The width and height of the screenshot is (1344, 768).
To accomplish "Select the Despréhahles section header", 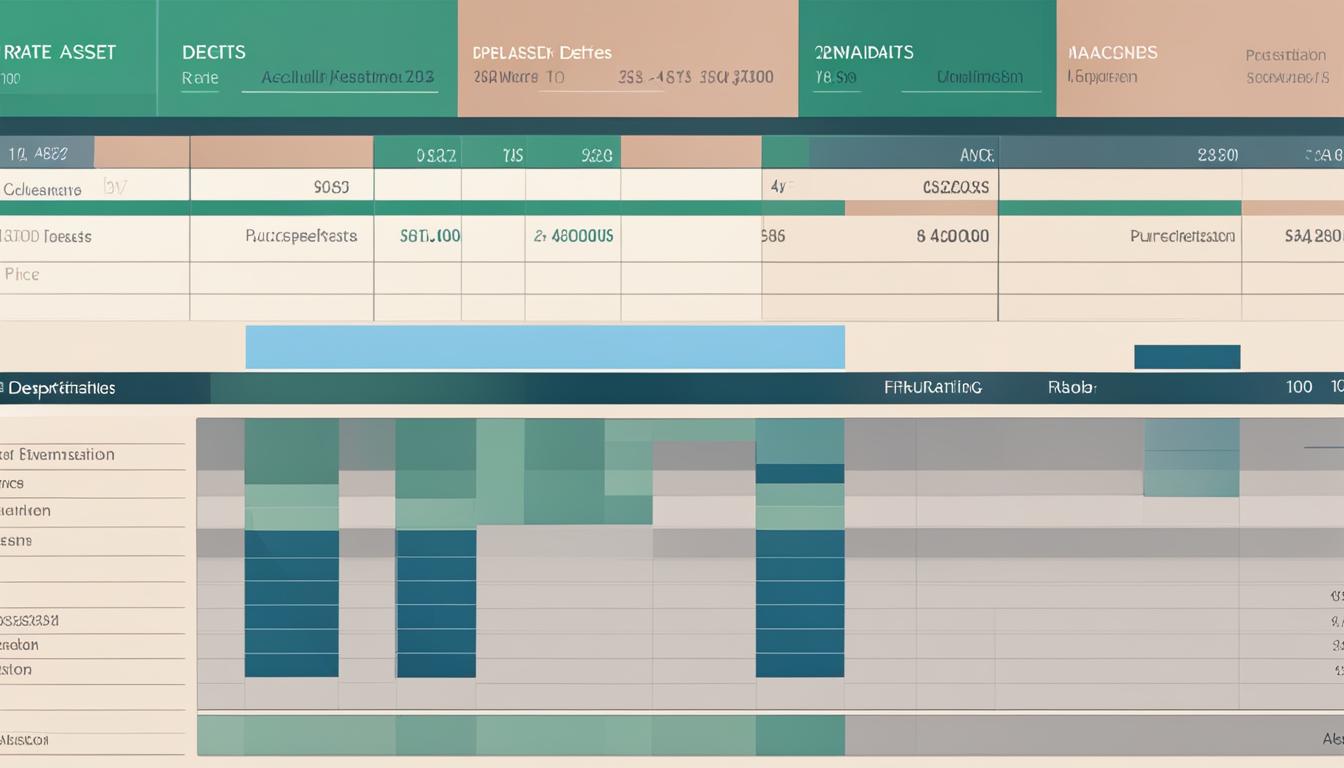I will [60, 388].
